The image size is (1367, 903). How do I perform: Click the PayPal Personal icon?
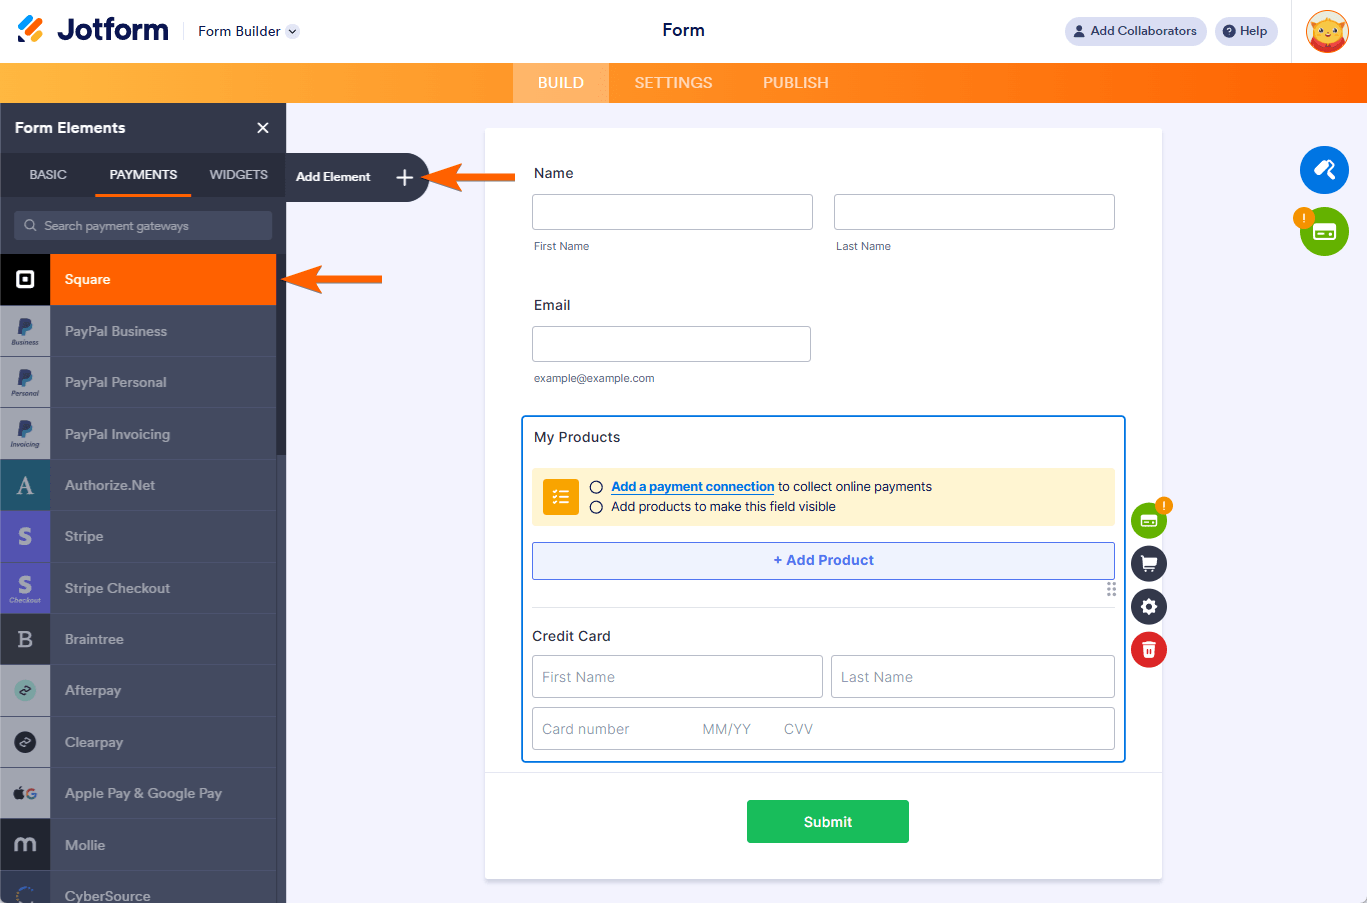[x=25, y=382]
